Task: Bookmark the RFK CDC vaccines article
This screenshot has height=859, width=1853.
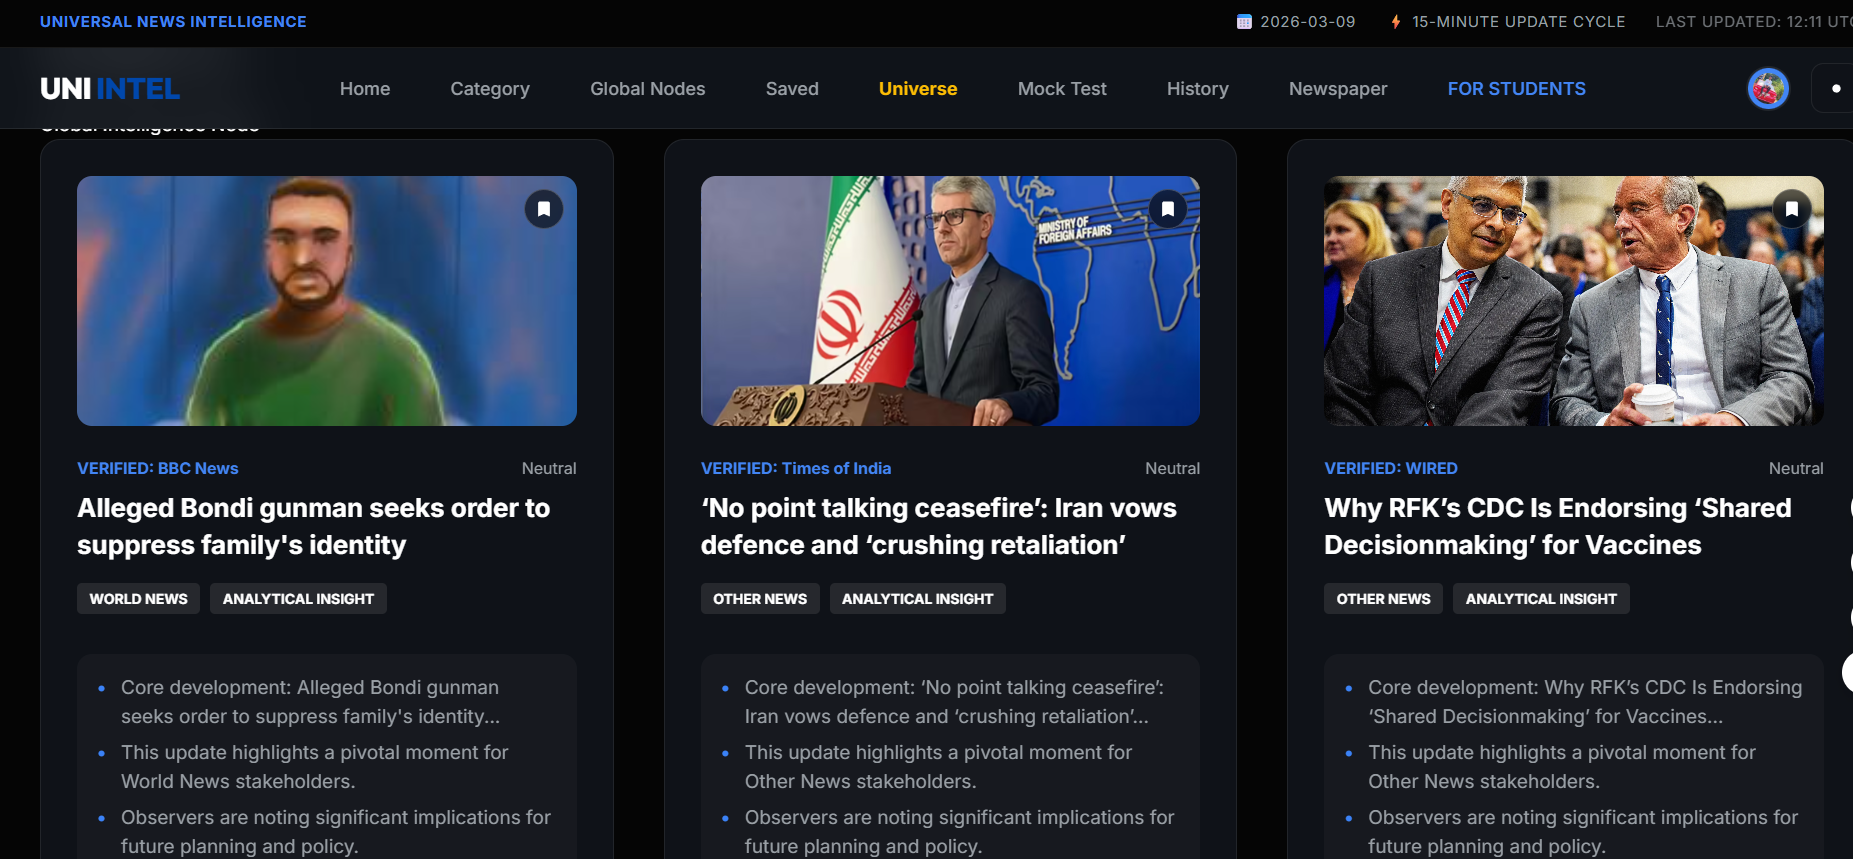Action: tap(1792, 209)
